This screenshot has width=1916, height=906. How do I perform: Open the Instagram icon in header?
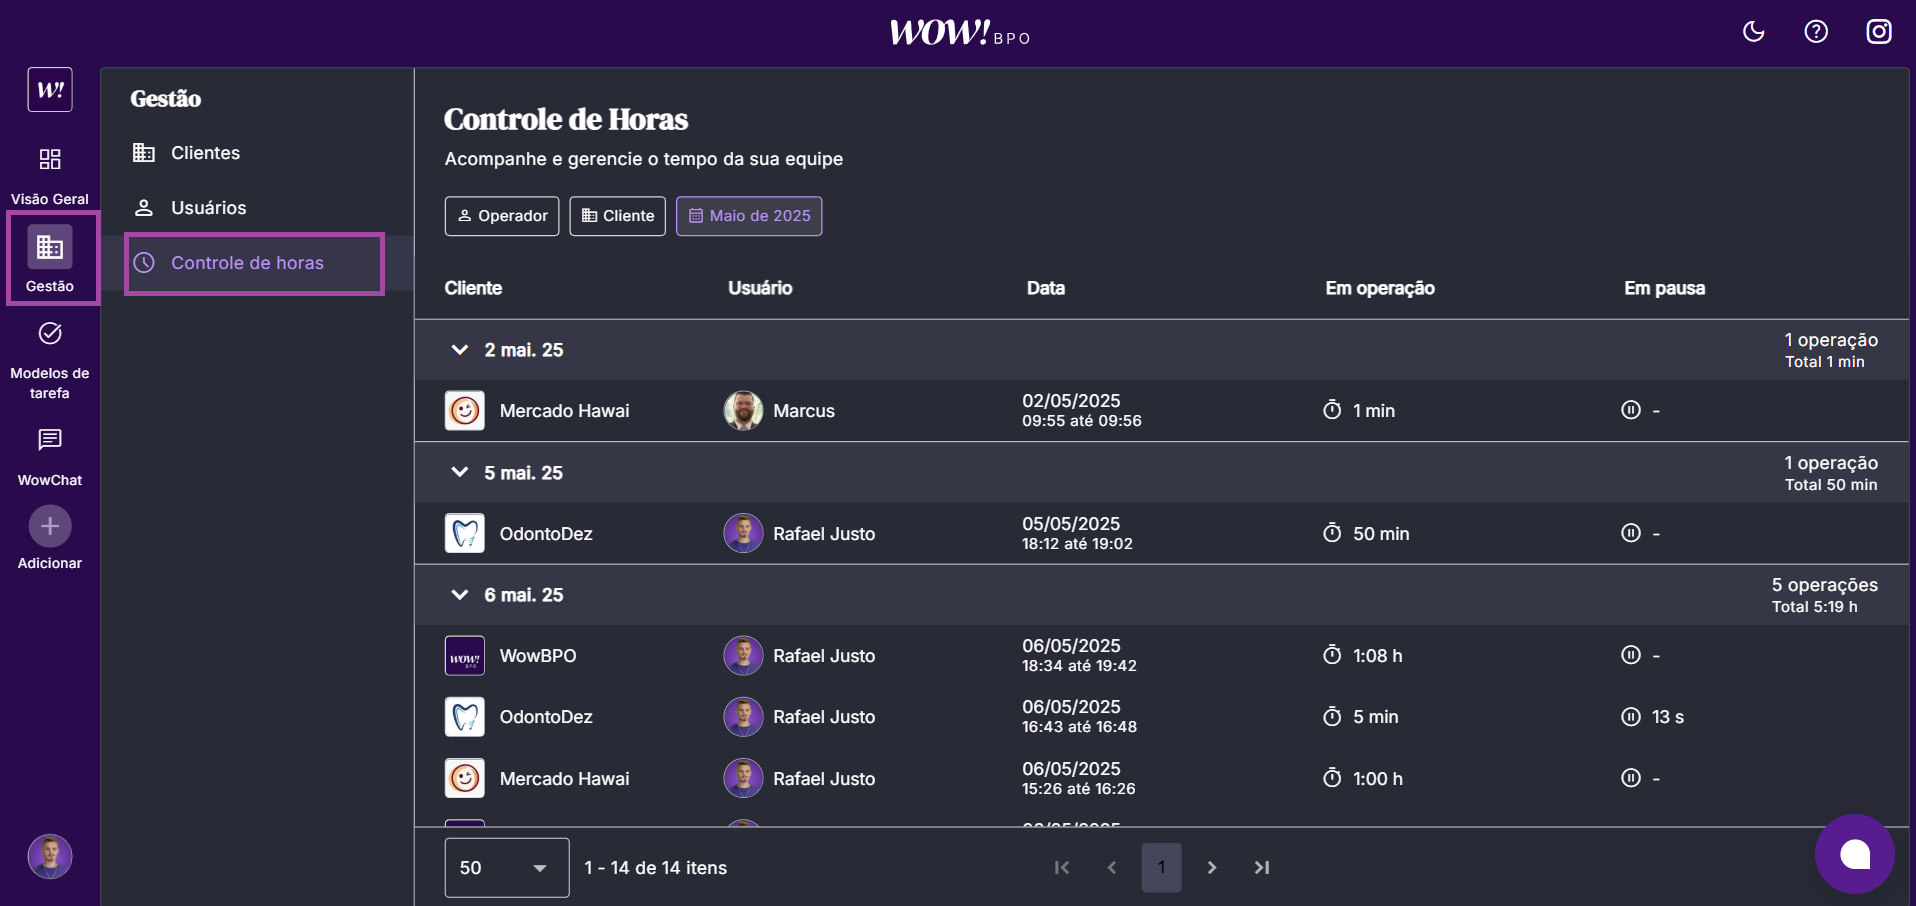tap(1878, 32)
